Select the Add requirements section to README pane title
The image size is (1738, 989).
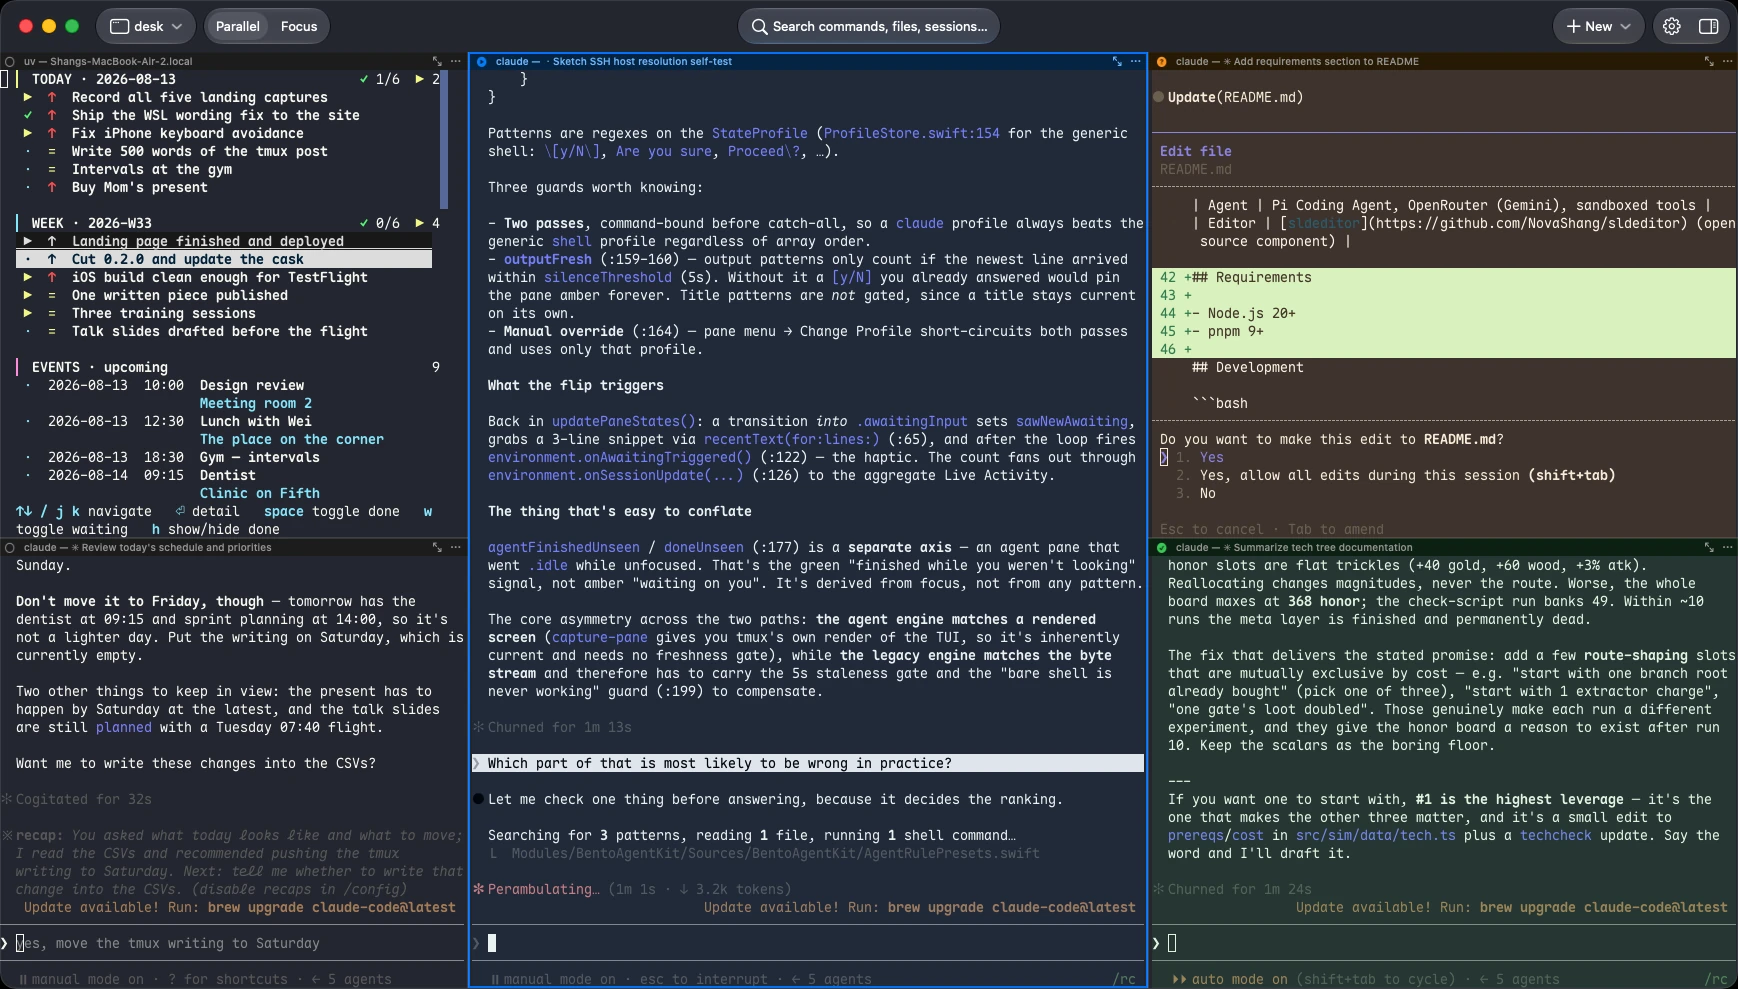click(x=1326, y=61)
